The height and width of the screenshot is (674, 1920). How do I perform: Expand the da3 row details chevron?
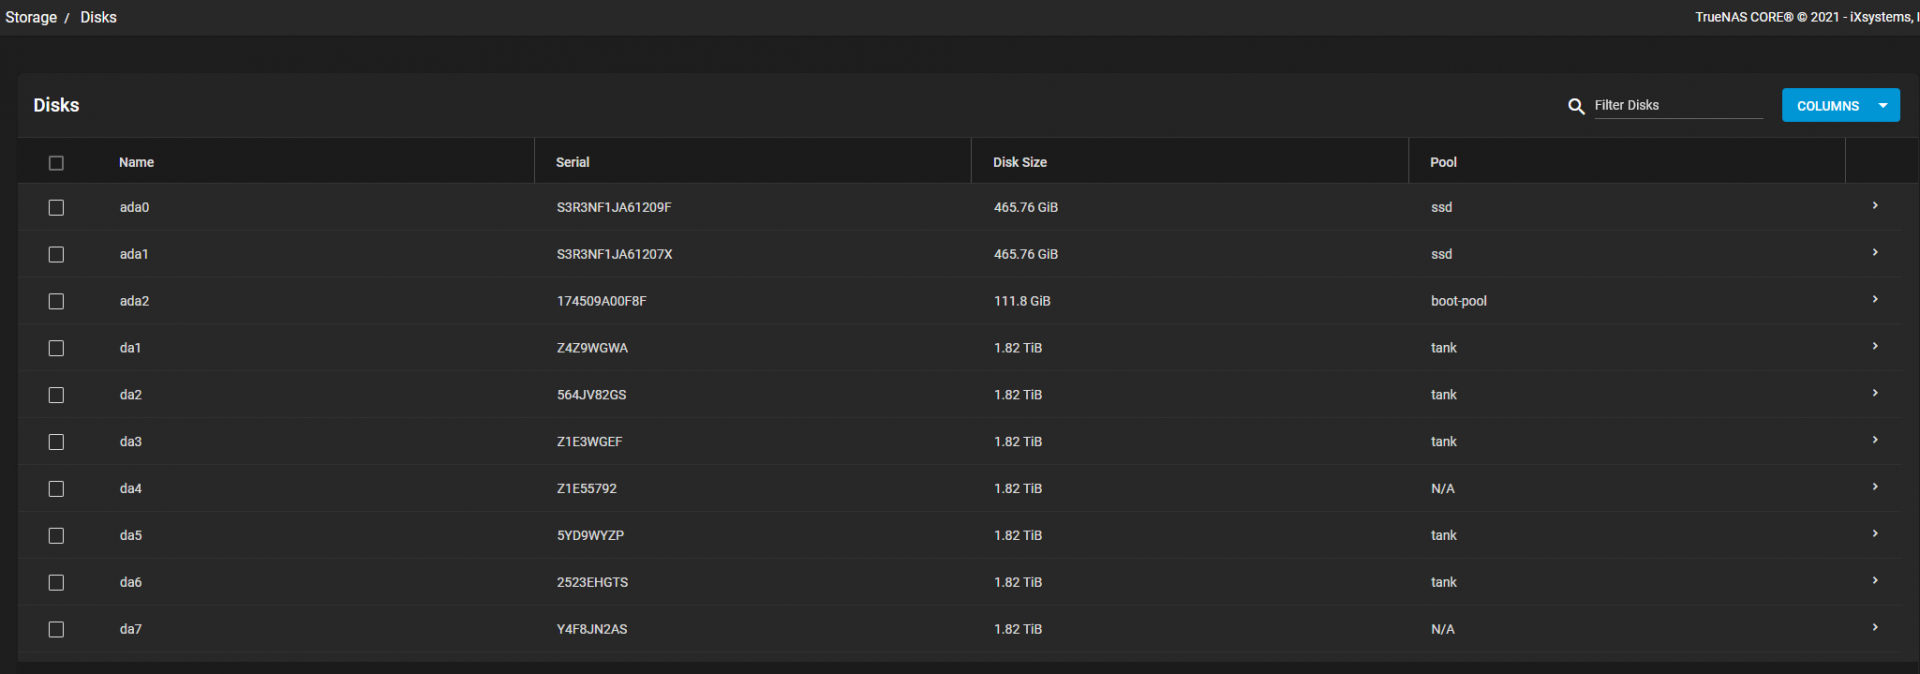[x=1875, y=440]
